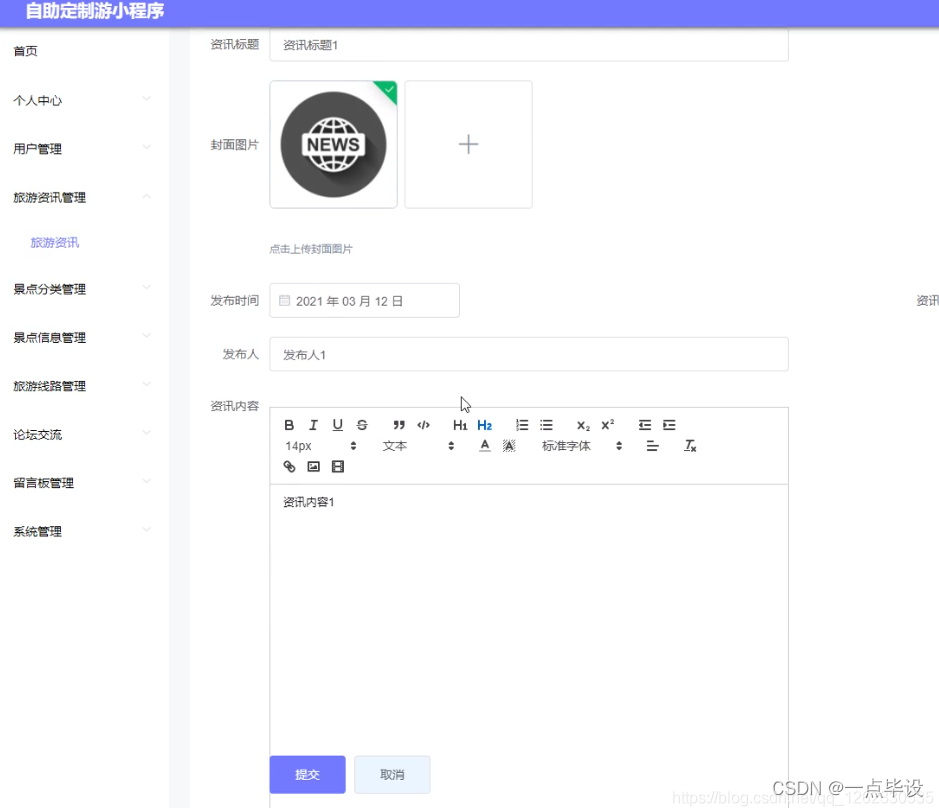Insert a video using the editor toolbar
The height and width of the screenshot is (808, 939).
point(338,467)
